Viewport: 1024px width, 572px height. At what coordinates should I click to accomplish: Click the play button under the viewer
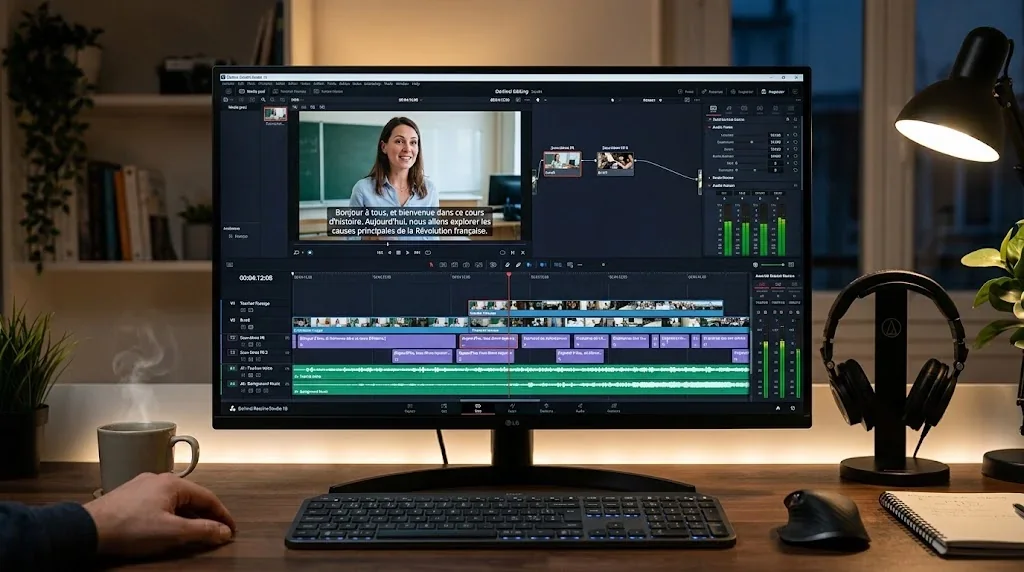pos(408,253)
